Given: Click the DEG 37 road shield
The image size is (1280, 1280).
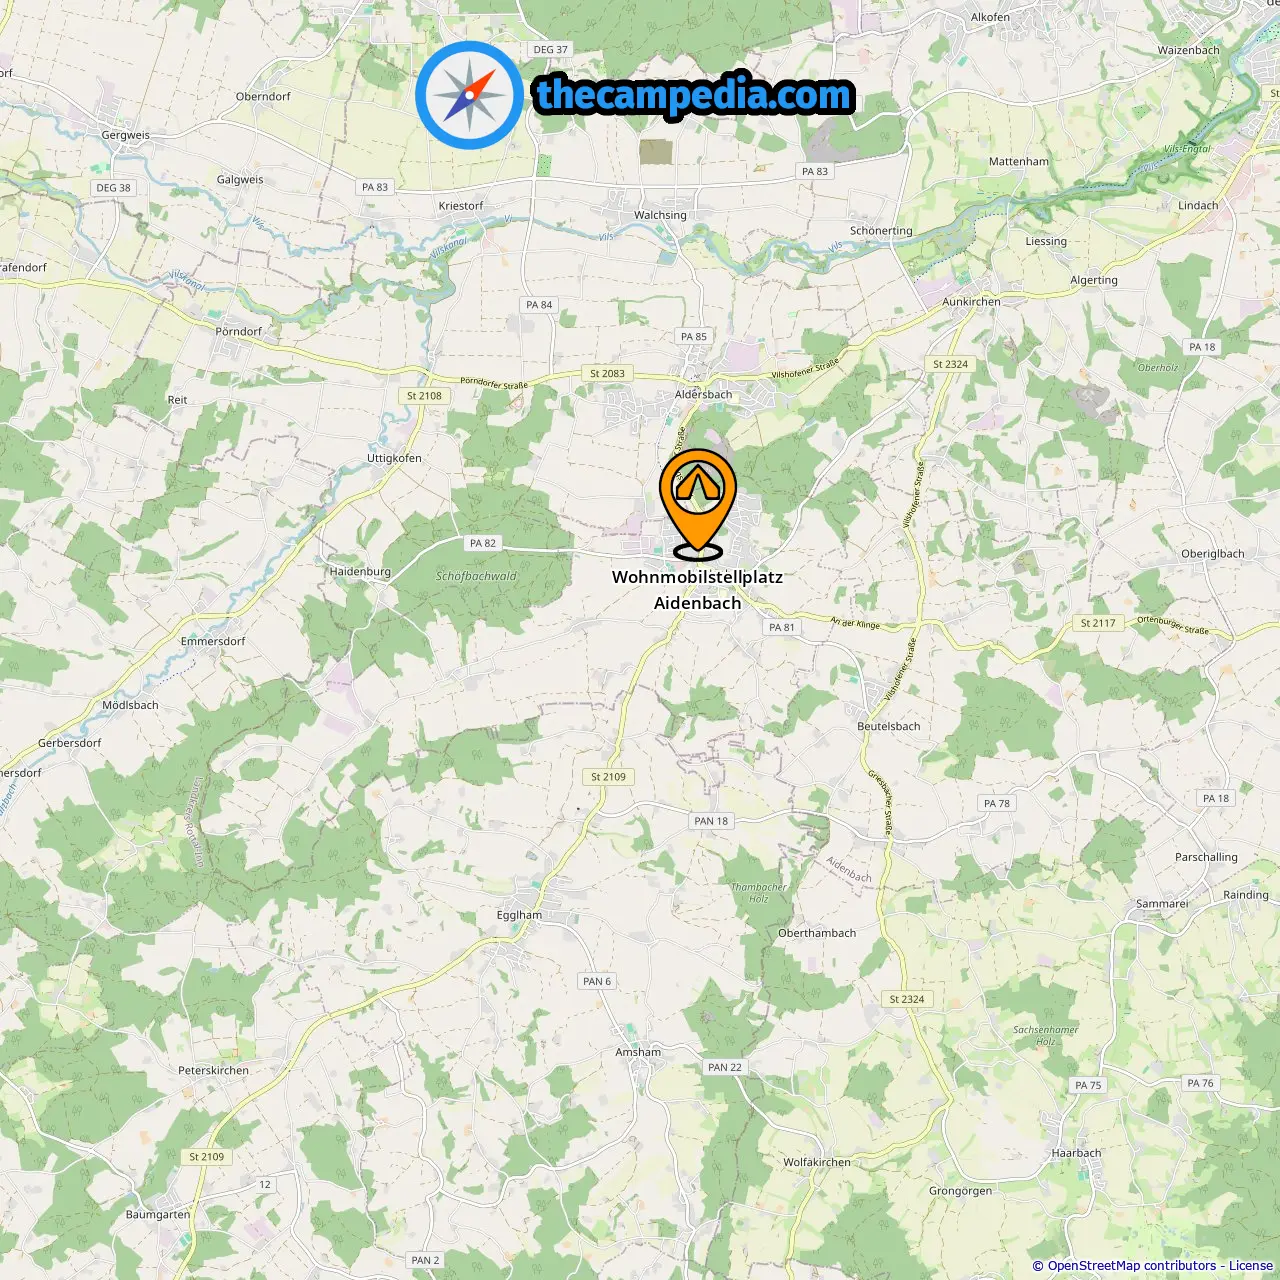Looking at the screenshot, I should [550, 49].
